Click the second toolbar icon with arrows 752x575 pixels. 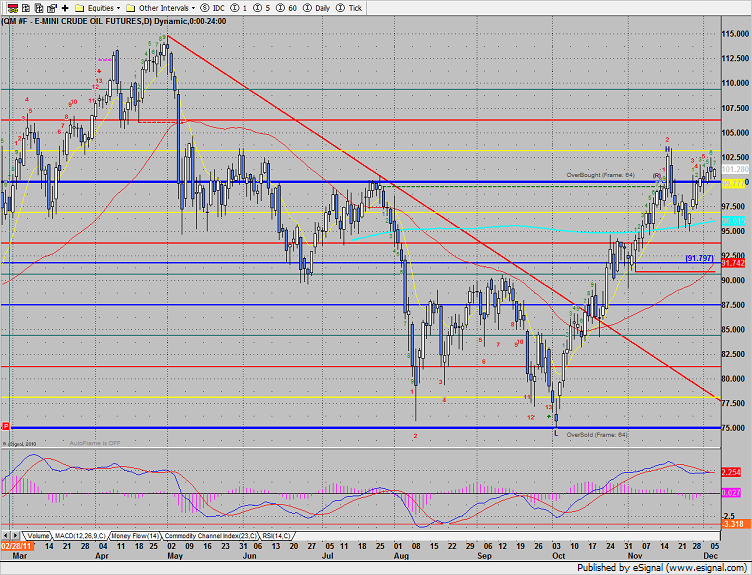coord(26,8)
